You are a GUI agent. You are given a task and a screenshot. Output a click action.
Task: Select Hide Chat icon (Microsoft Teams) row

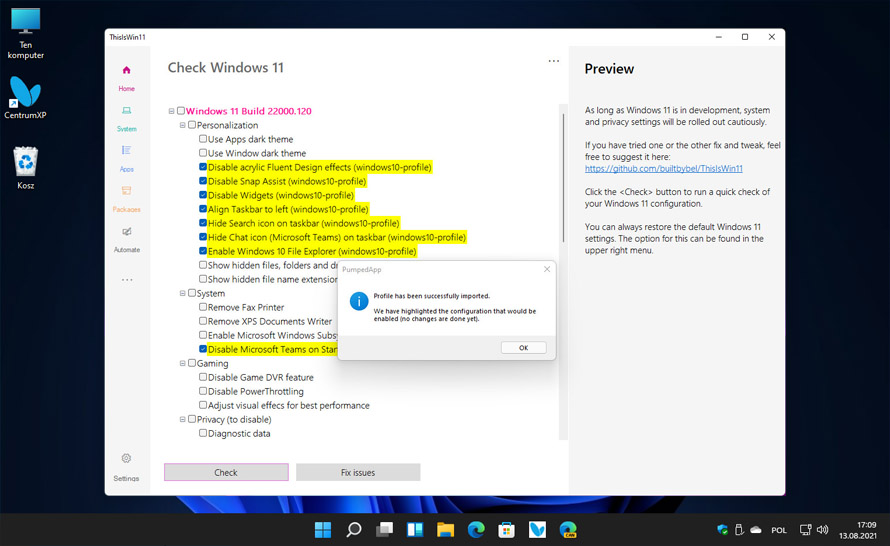pyautogui.click(x=337, y=237)
